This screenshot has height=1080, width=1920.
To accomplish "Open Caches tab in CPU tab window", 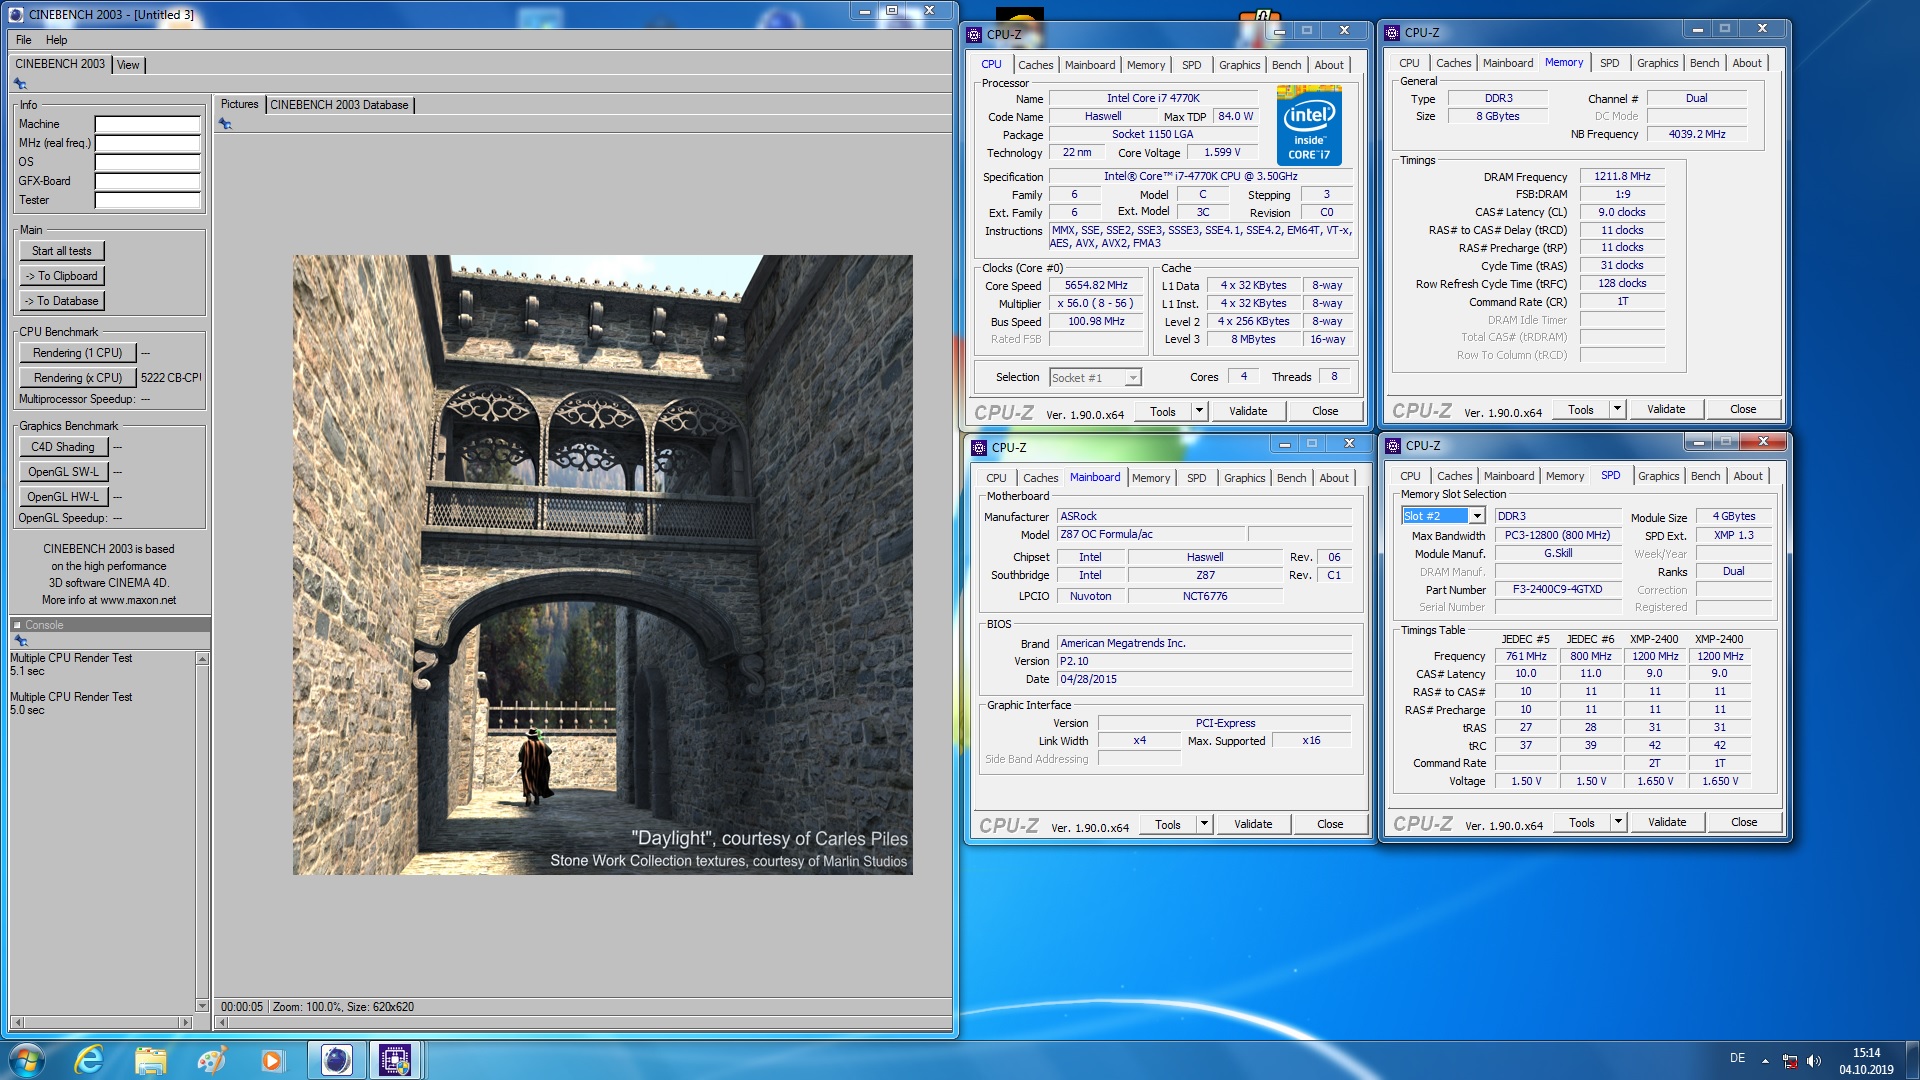I will pyautogui.click(x=1035, y=65).
